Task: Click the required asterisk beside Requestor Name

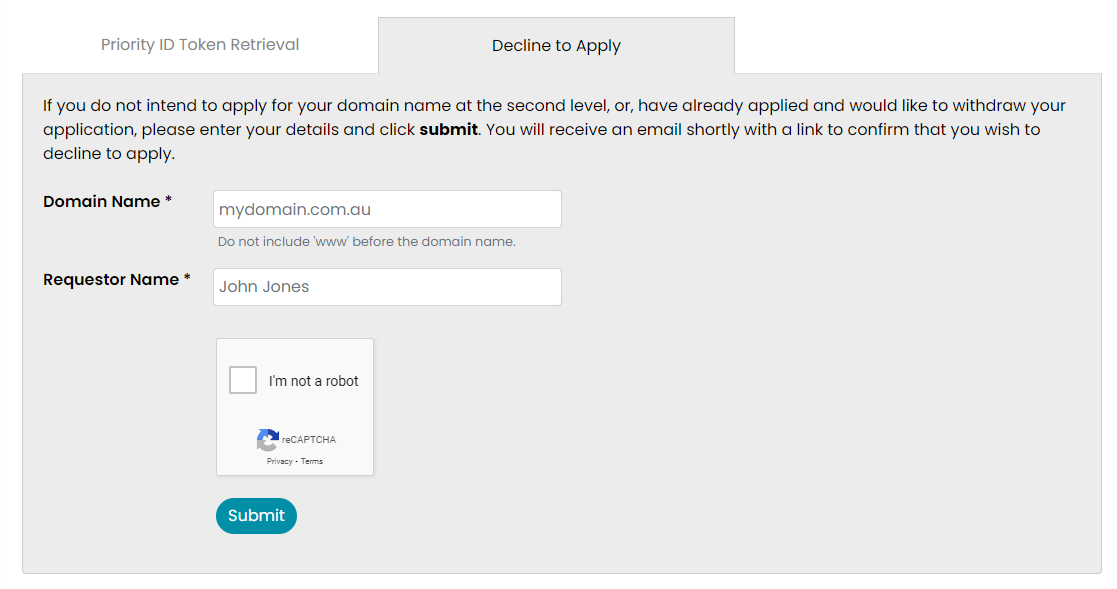Action: 187,279
